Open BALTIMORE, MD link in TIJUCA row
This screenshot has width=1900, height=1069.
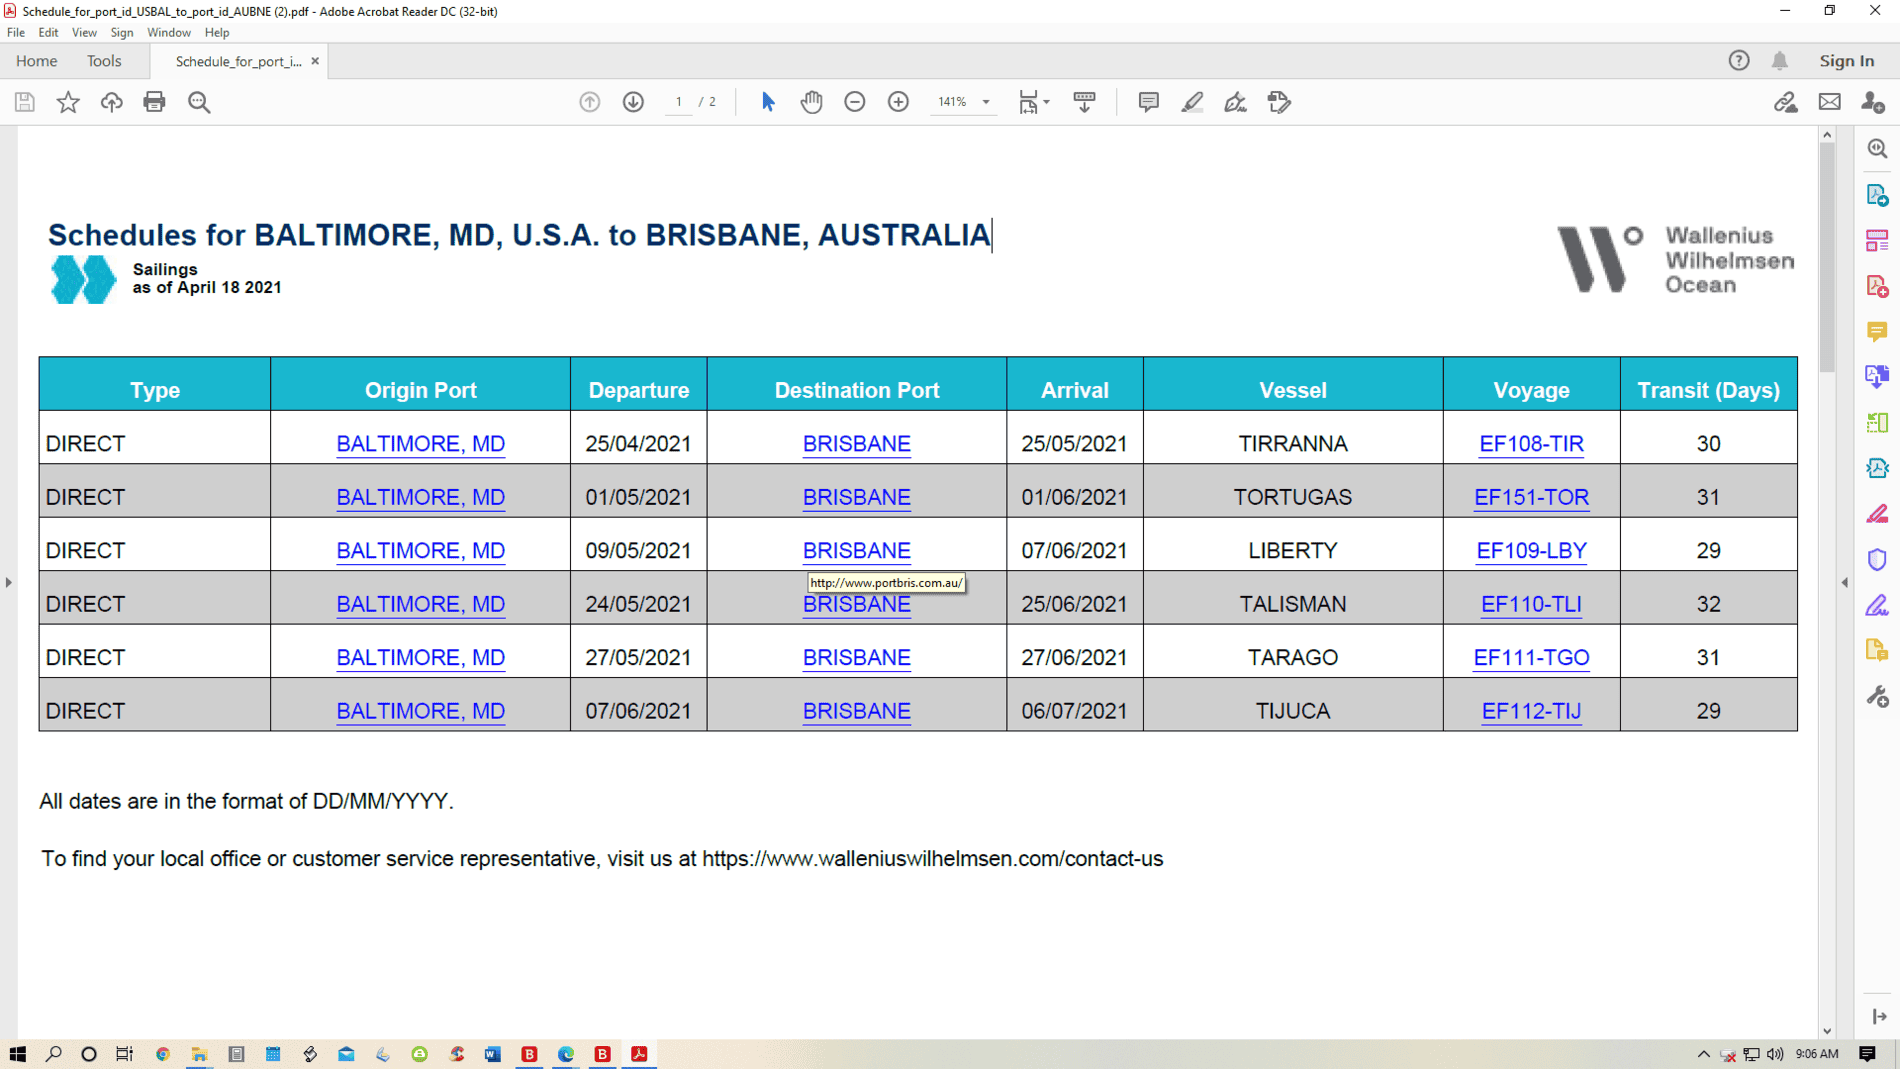(x=420, y=711)
